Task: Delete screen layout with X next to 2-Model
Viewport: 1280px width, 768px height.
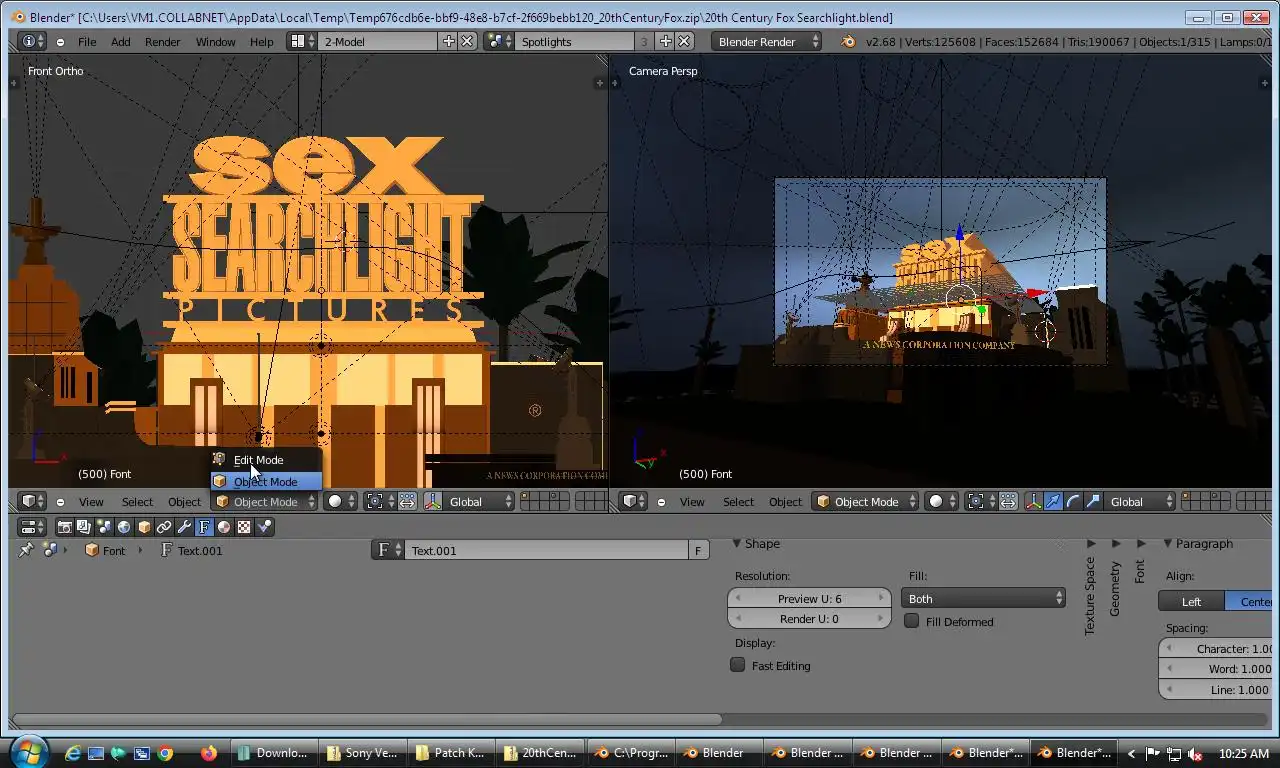Action: (466, 42)
